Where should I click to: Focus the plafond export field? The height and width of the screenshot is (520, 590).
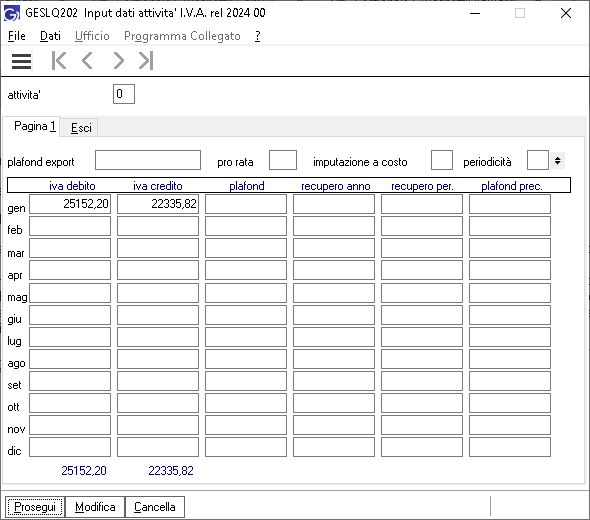click(148, 160)
